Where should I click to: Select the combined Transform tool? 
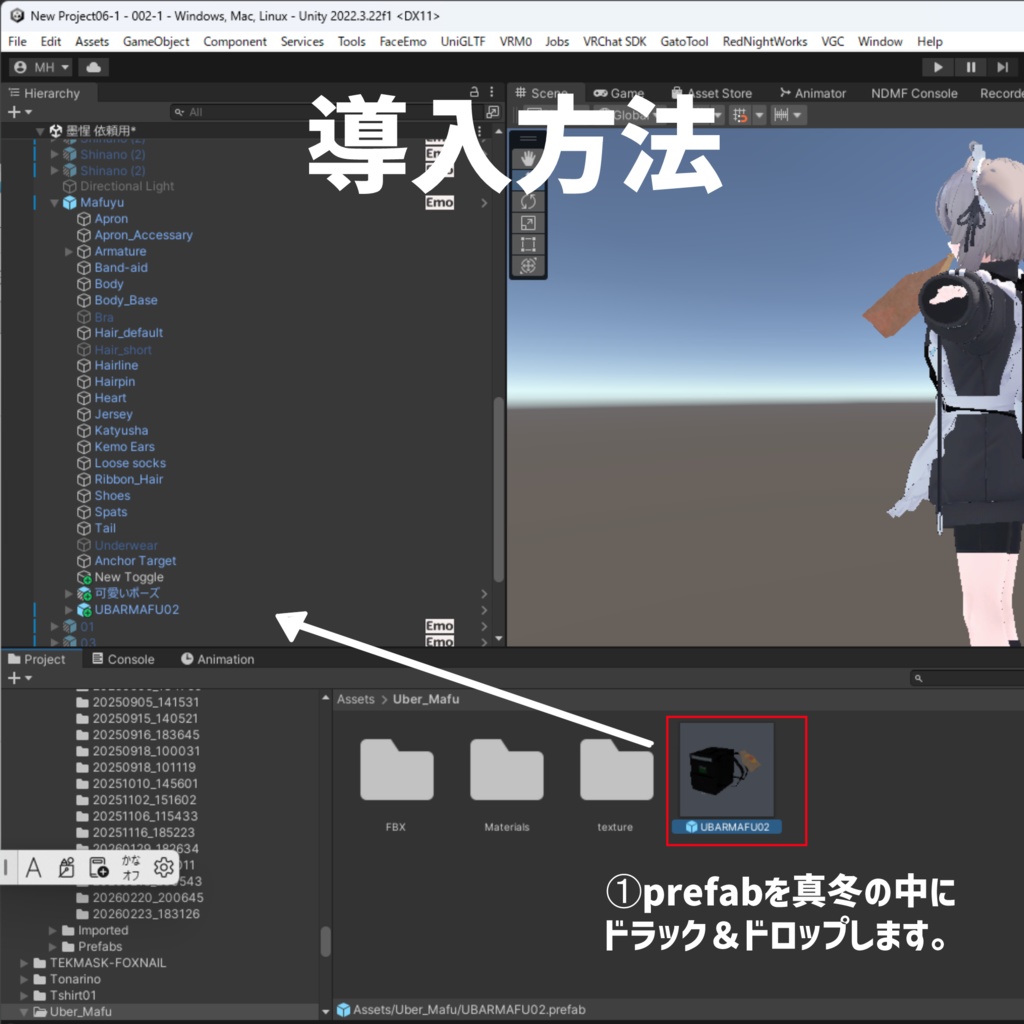tap(528, 264)
